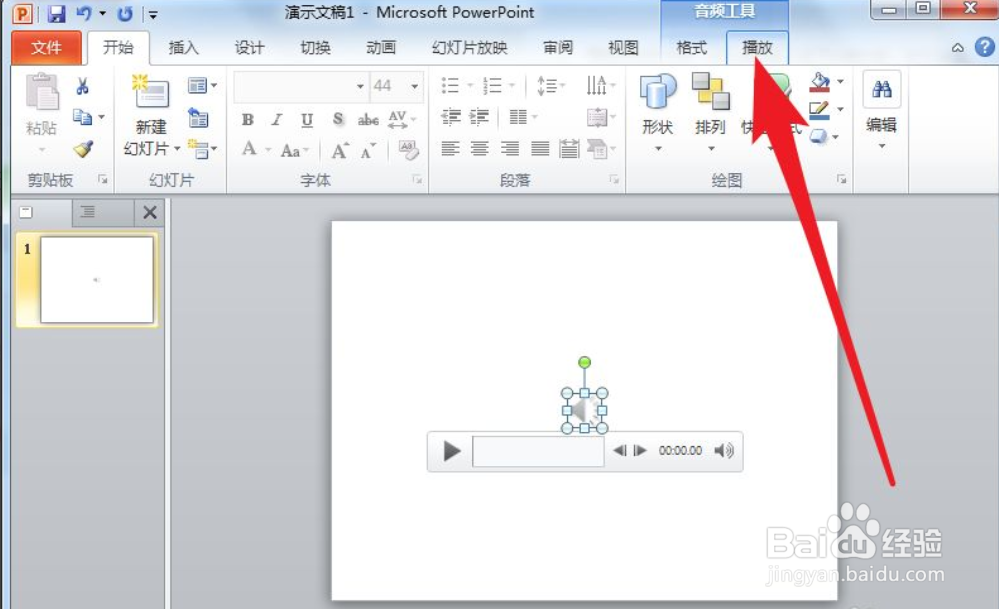Select the Bold formatting icon
Screen dimensions: 999x609
pyautogui.click(x=247, y=119)
